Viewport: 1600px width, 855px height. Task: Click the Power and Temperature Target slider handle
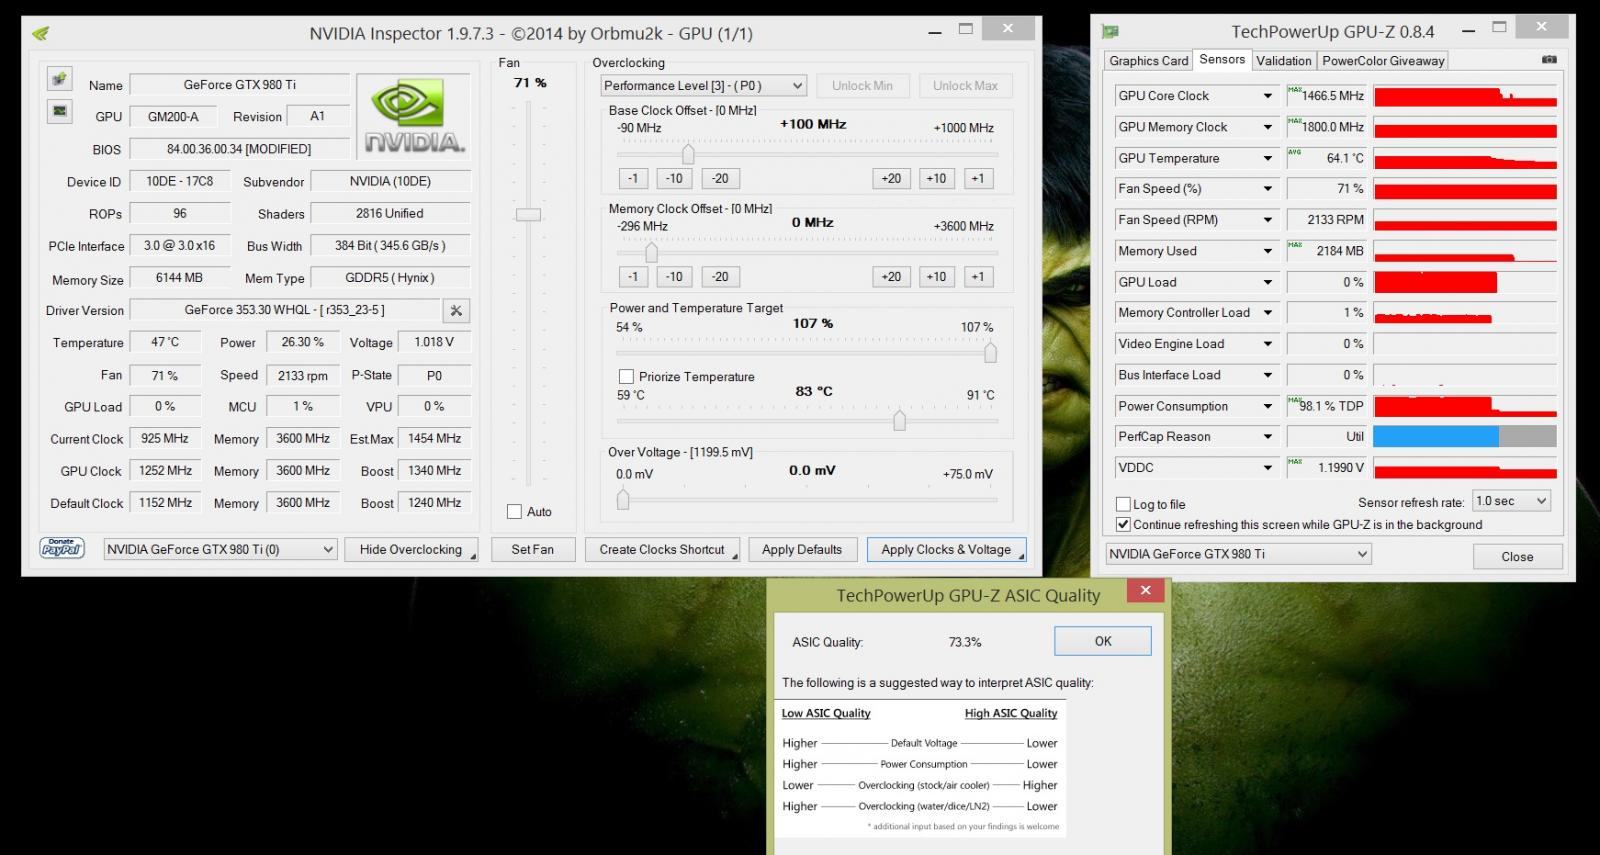click(x=990, y=352)
